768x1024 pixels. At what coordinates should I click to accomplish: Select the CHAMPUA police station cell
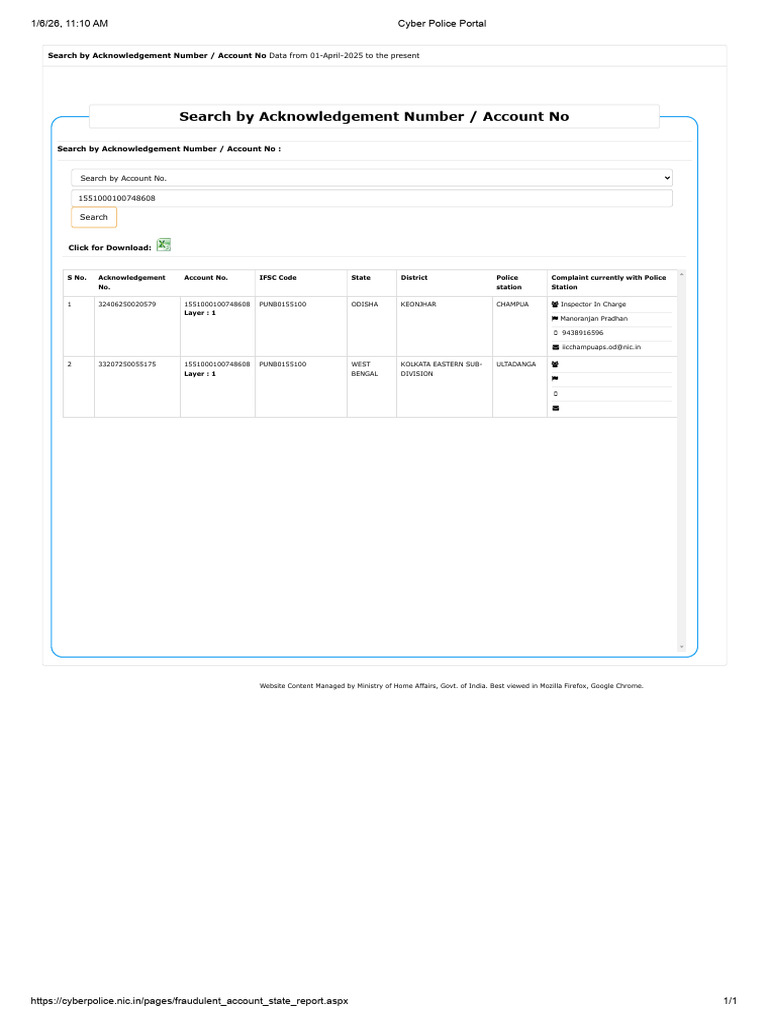(513, 304)
